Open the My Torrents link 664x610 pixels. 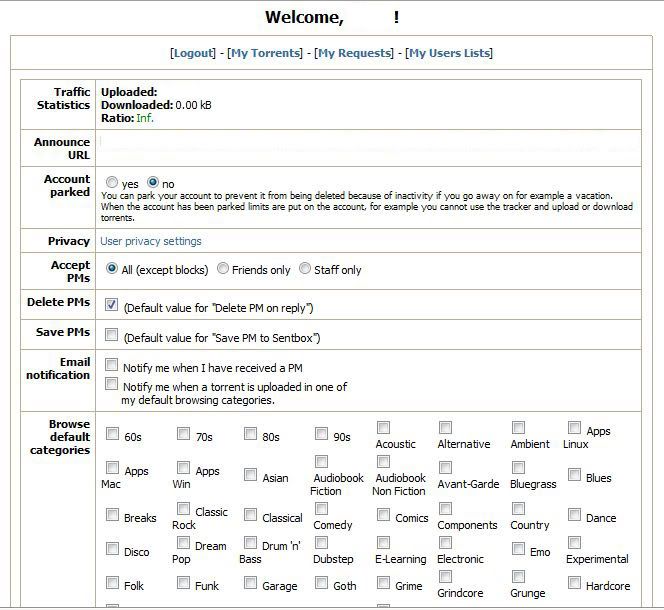coord(265,53)
